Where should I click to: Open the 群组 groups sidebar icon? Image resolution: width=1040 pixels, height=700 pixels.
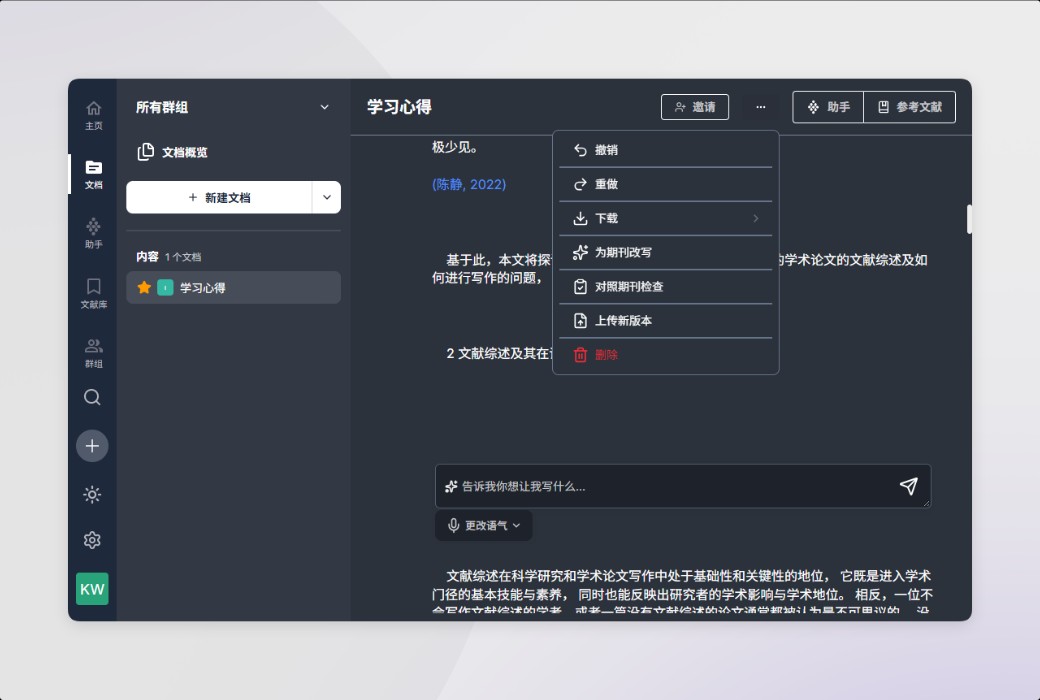coord(94,352)
